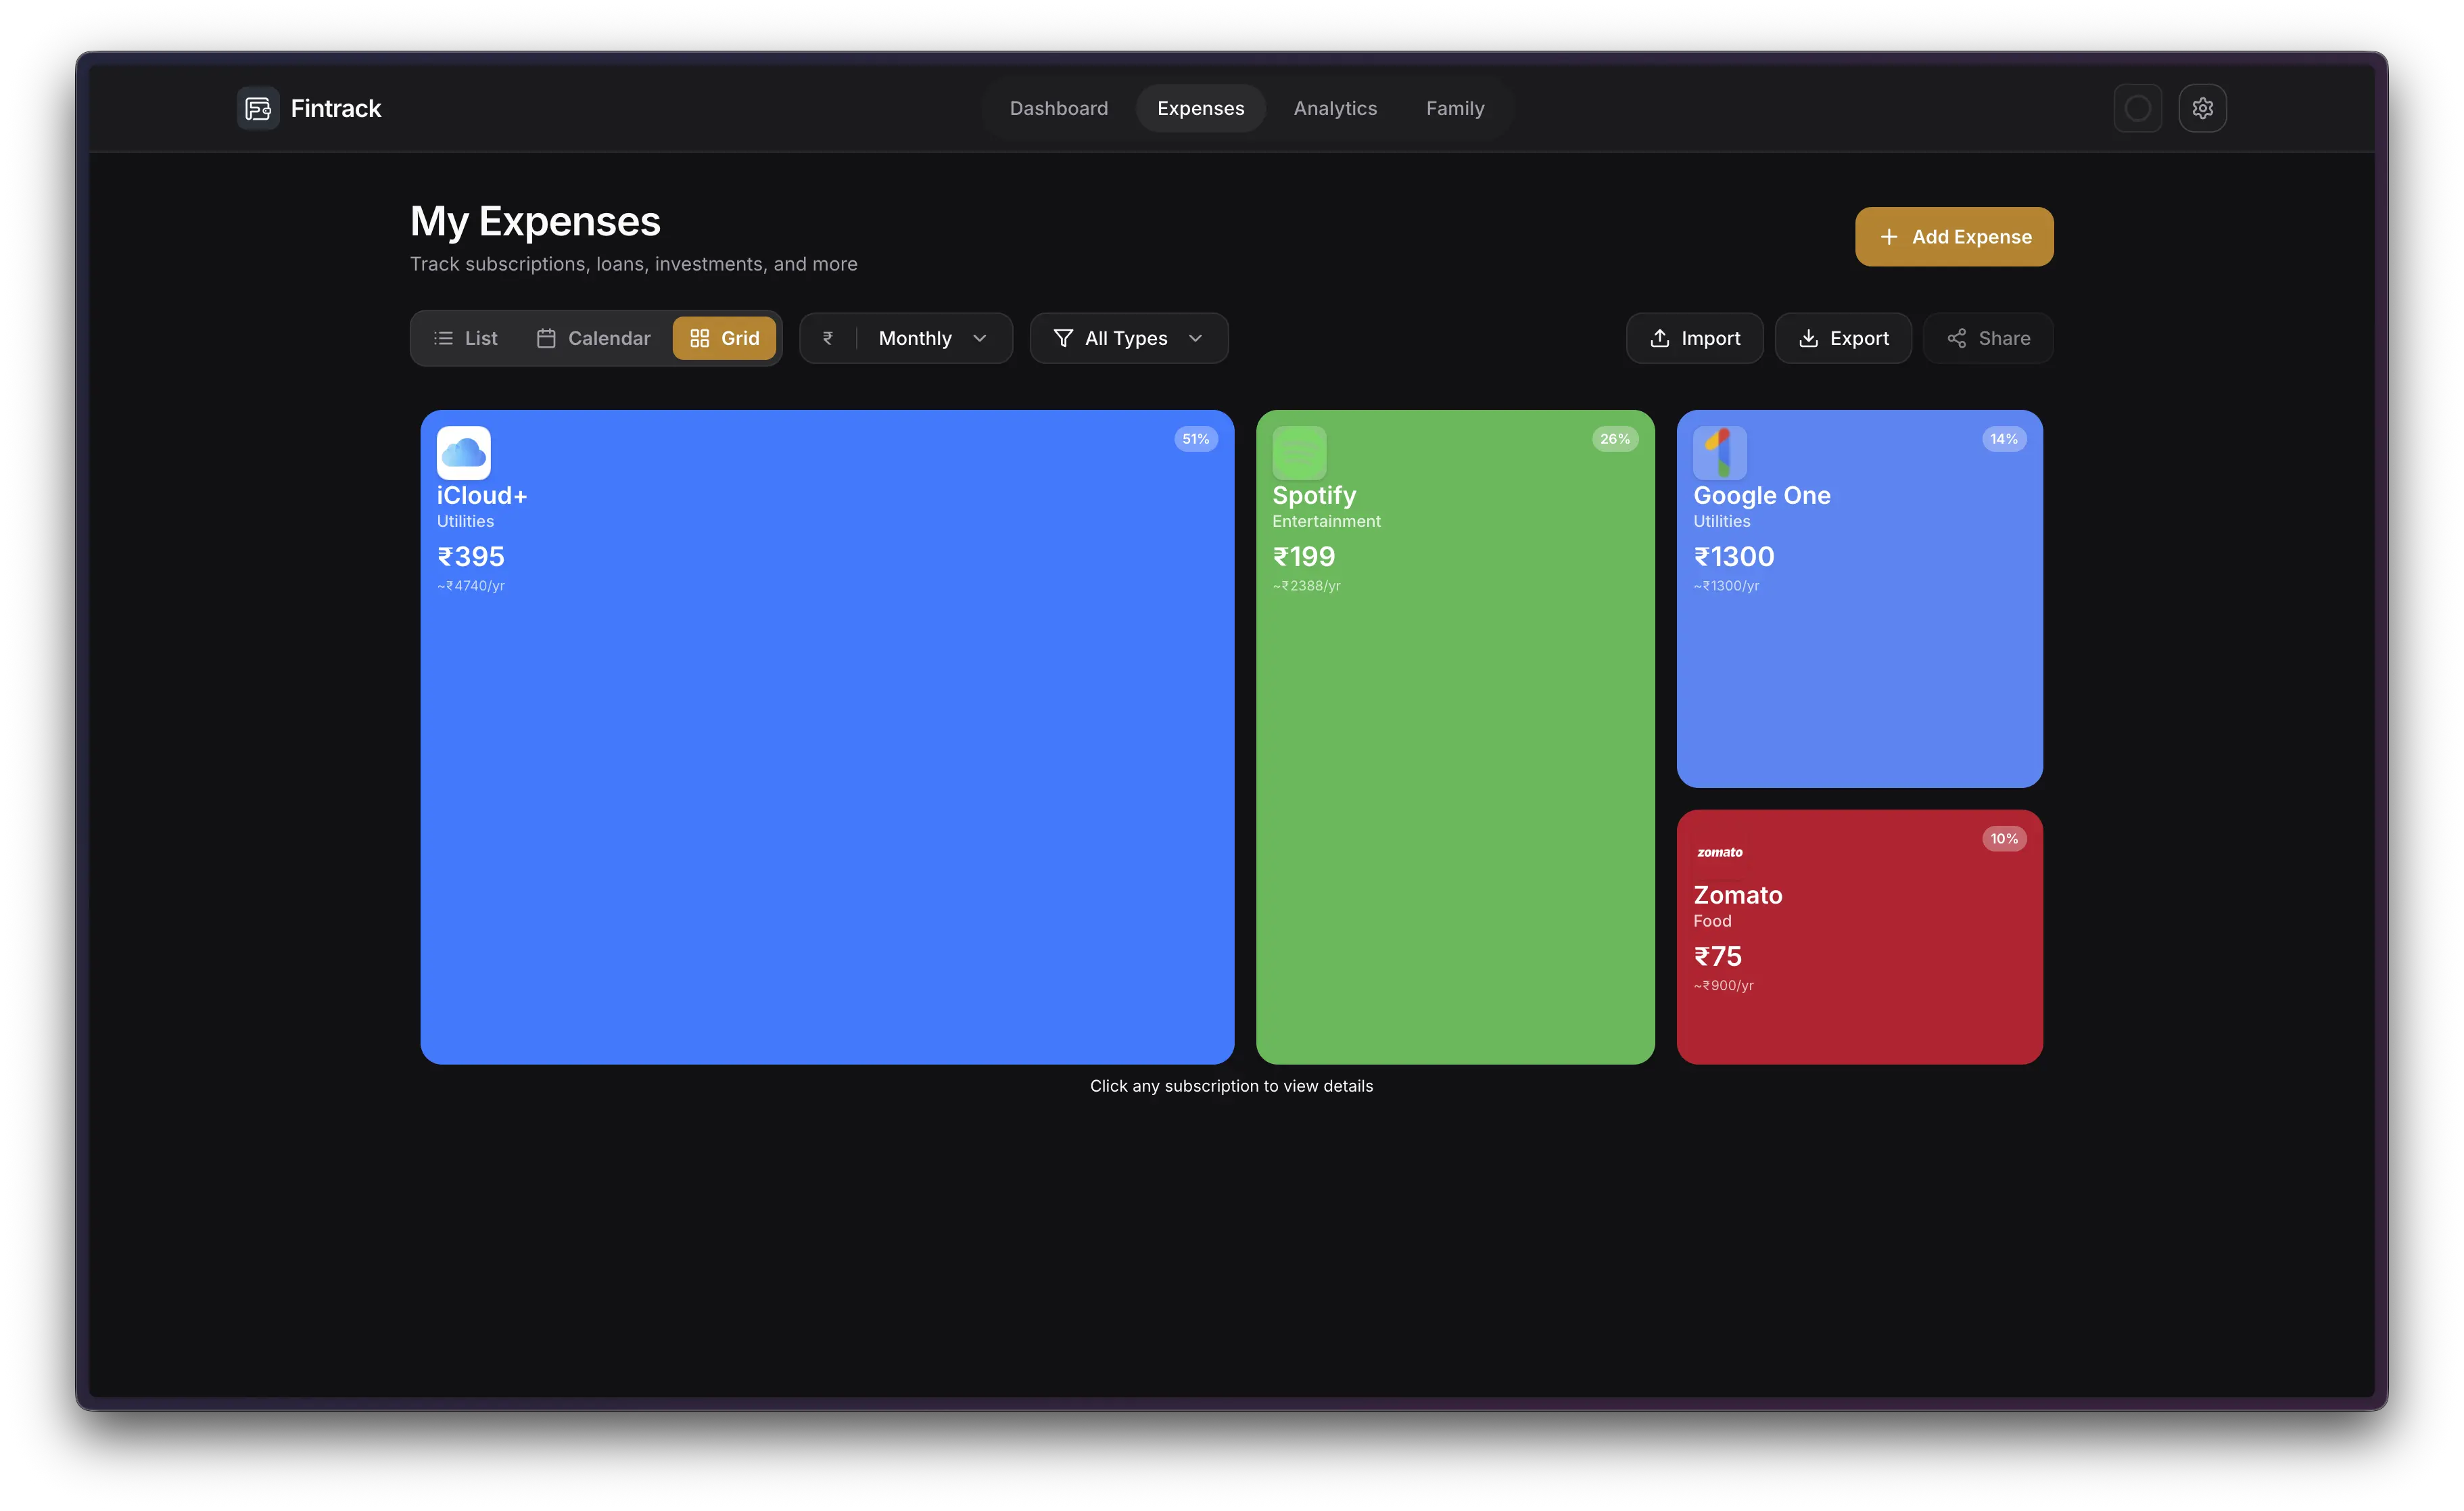This screenshot has width=2464, height=1511.
Task: Open the iCloud+ subscription card
Action: pos(827,737)
